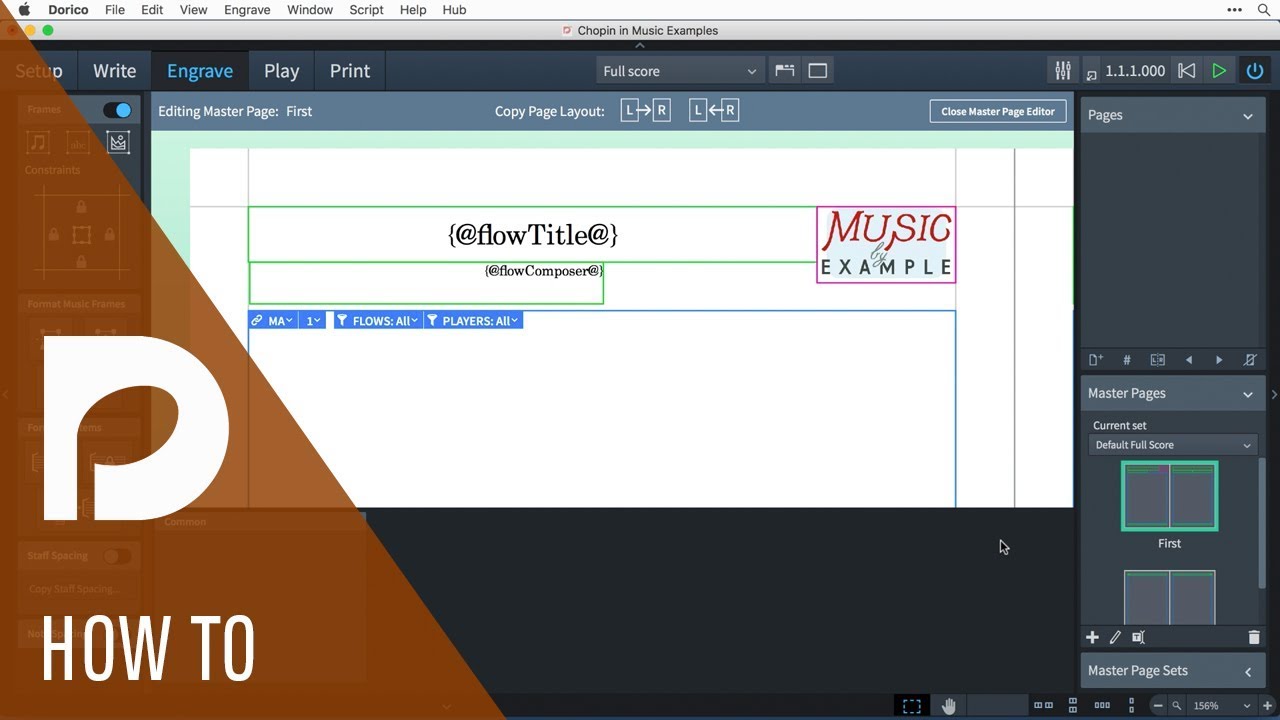Viewport: 1280px width, 720px height.
Task: Click the flowComposer token text frame
Action: [x=426, y=283]
